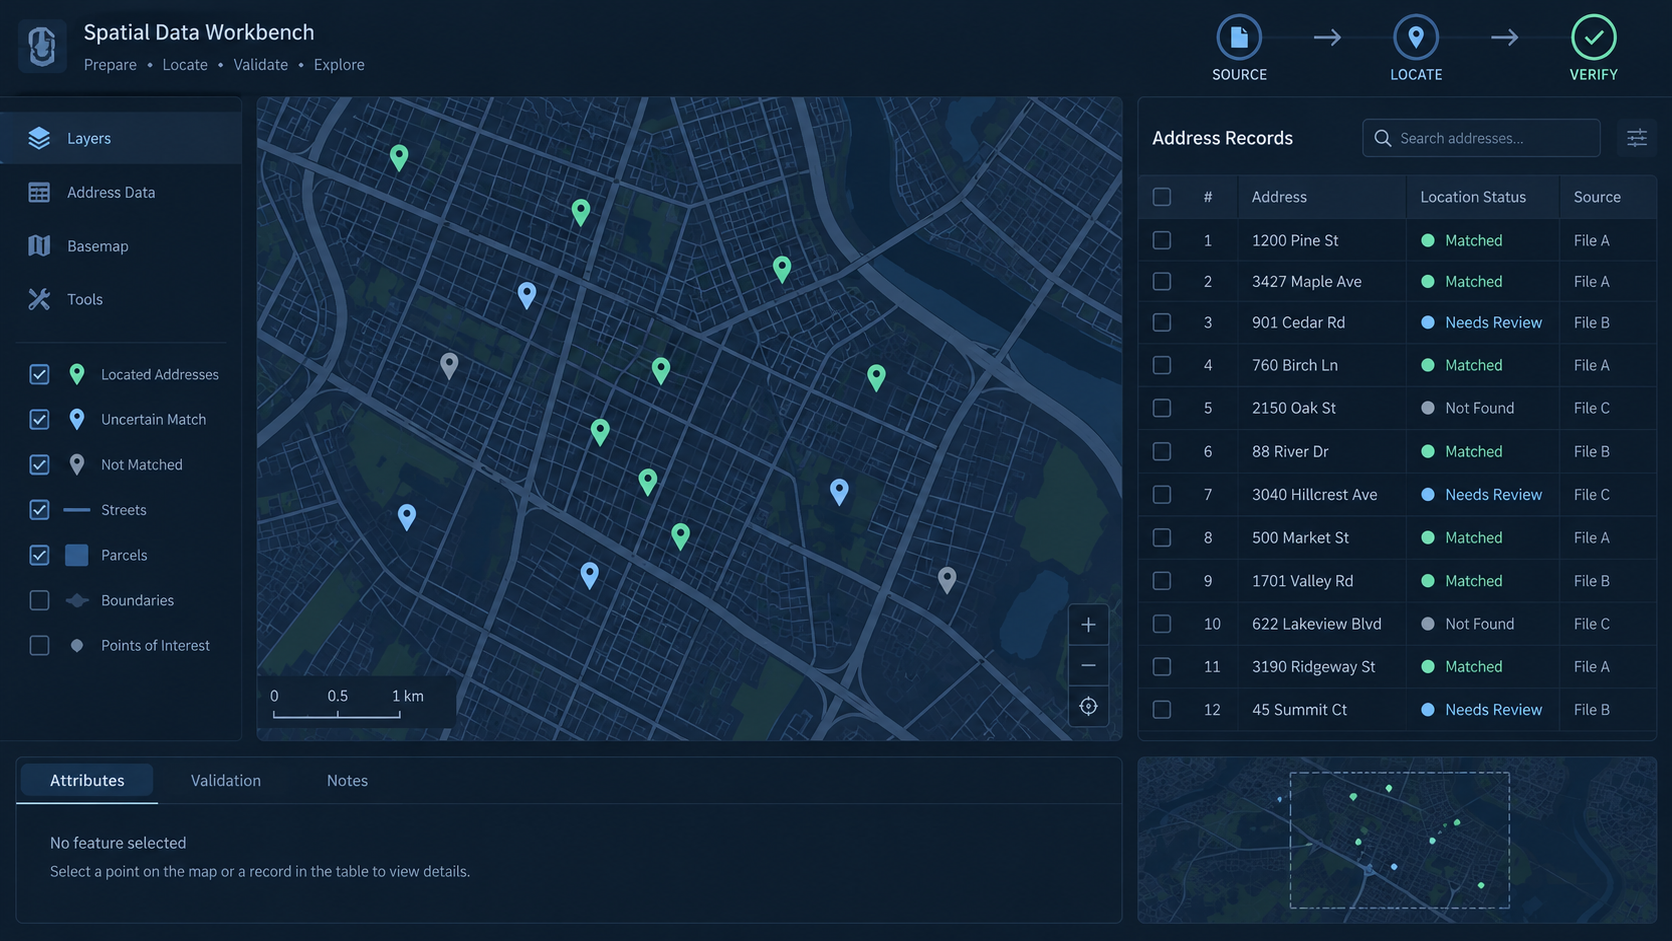This screenshot has height=941, width=1672.
Task: Click the Verify step checkmark icon
Action: tap(1593, 37)
